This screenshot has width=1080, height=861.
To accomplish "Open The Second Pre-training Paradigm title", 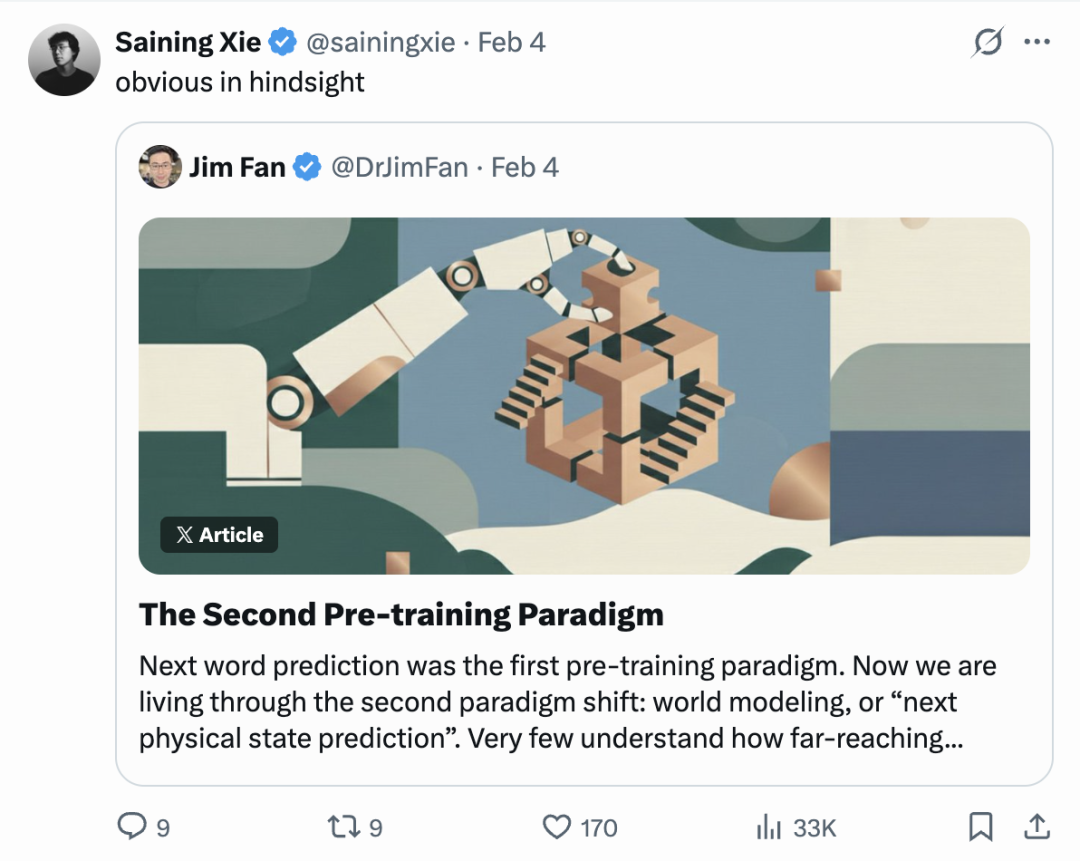I will coord(401,614).
